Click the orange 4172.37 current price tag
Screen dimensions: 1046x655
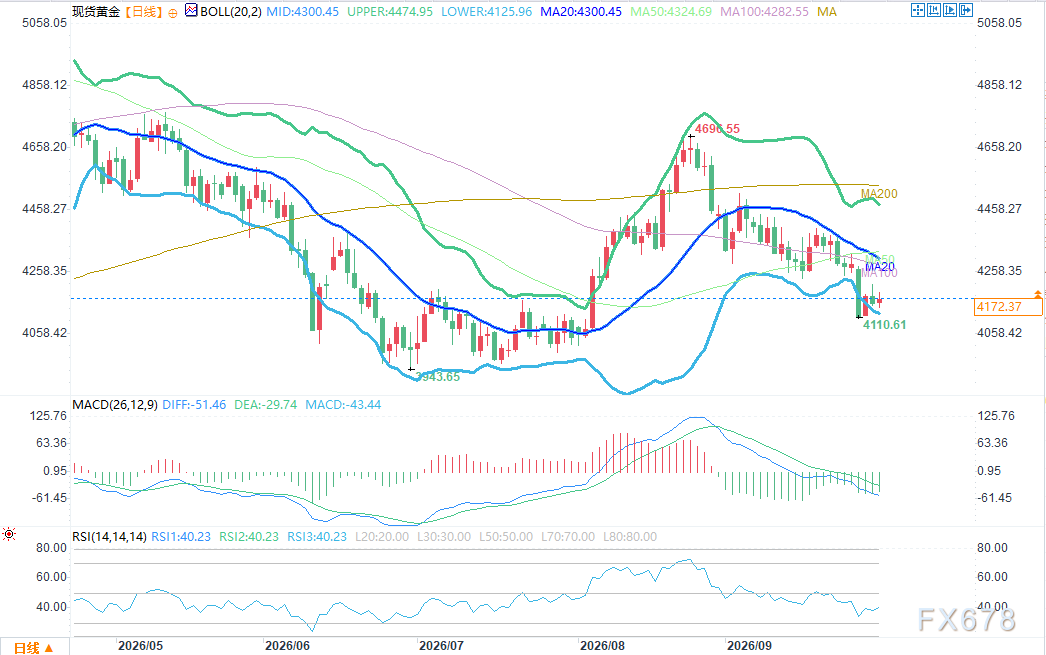tap(1008, 307)
